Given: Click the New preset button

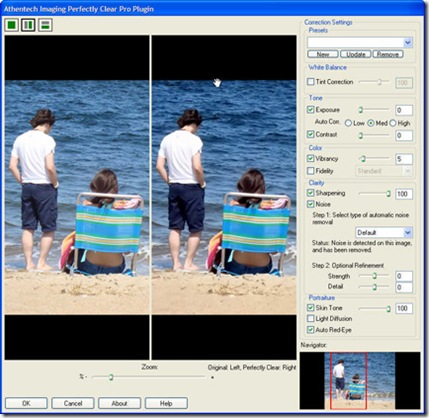Looking at the screenshot, I should [x=323, y=54].
